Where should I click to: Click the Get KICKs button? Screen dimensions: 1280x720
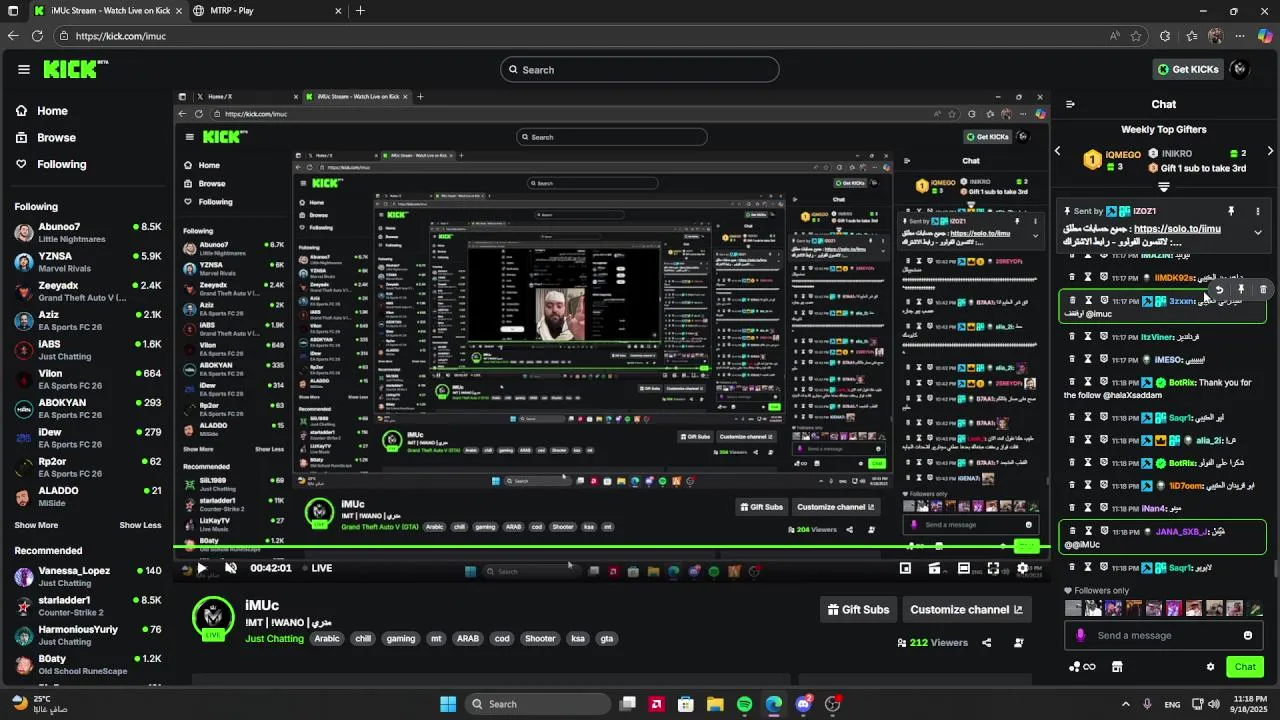click(1188, 69)
